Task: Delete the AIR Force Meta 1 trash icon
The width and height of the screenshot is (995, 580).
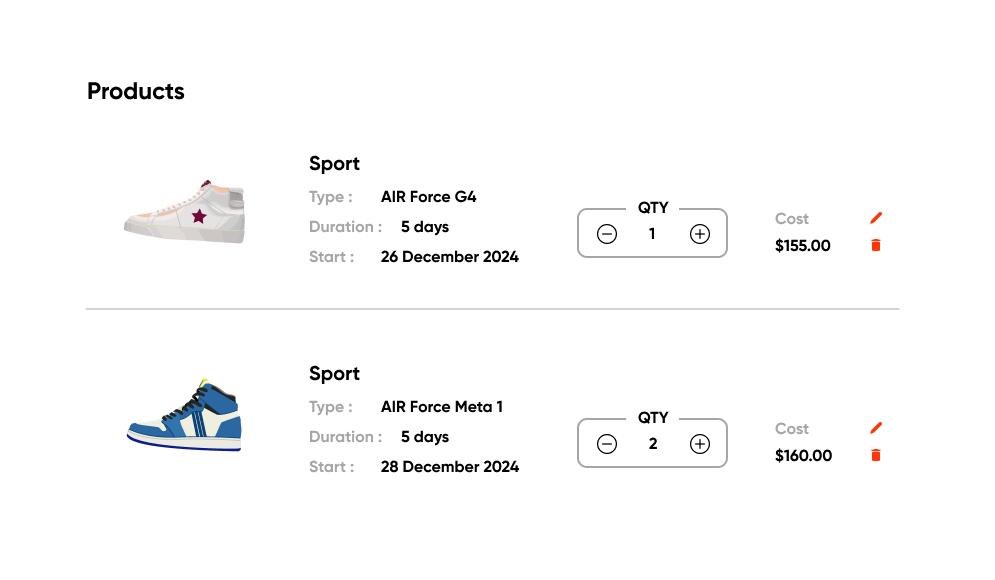Action: [x=876, y=455]
